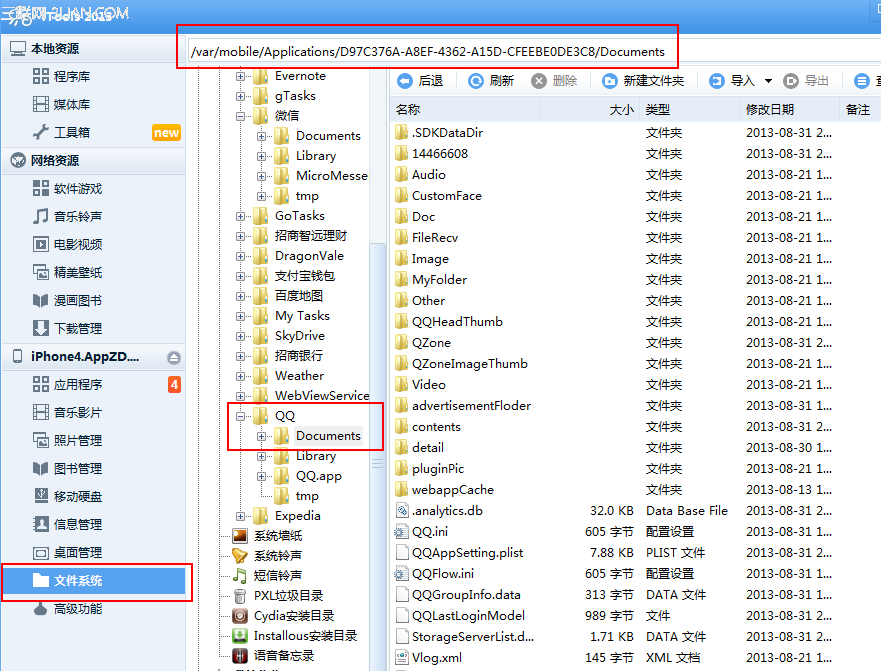
Task: Collapse the QQ tree node
Action: tap(240, 416)
